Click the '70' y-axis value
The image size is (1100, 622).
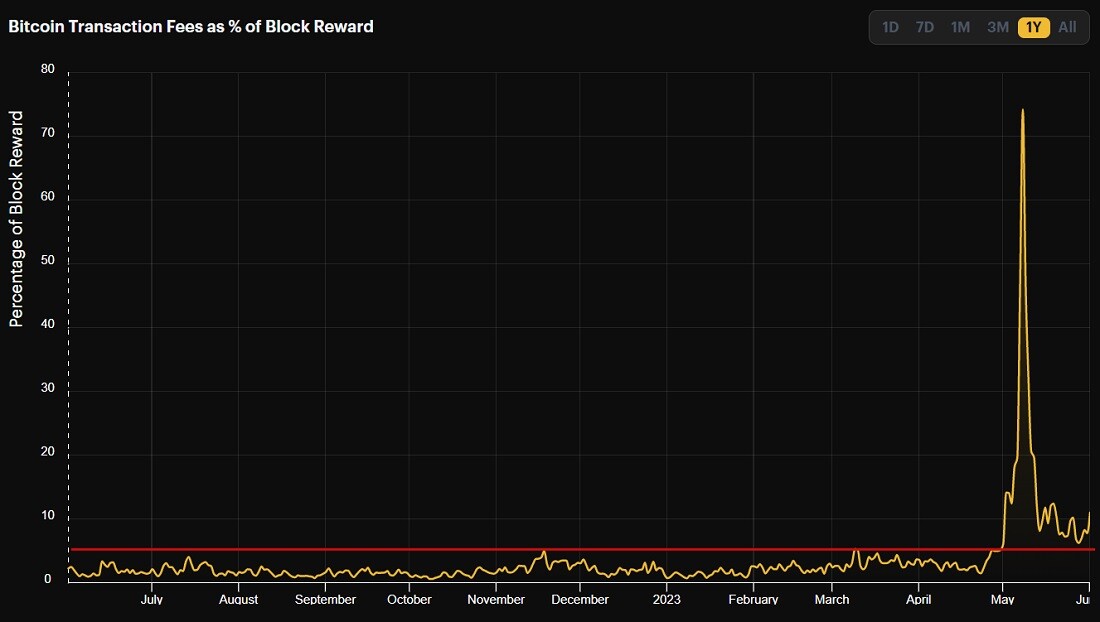48,133
